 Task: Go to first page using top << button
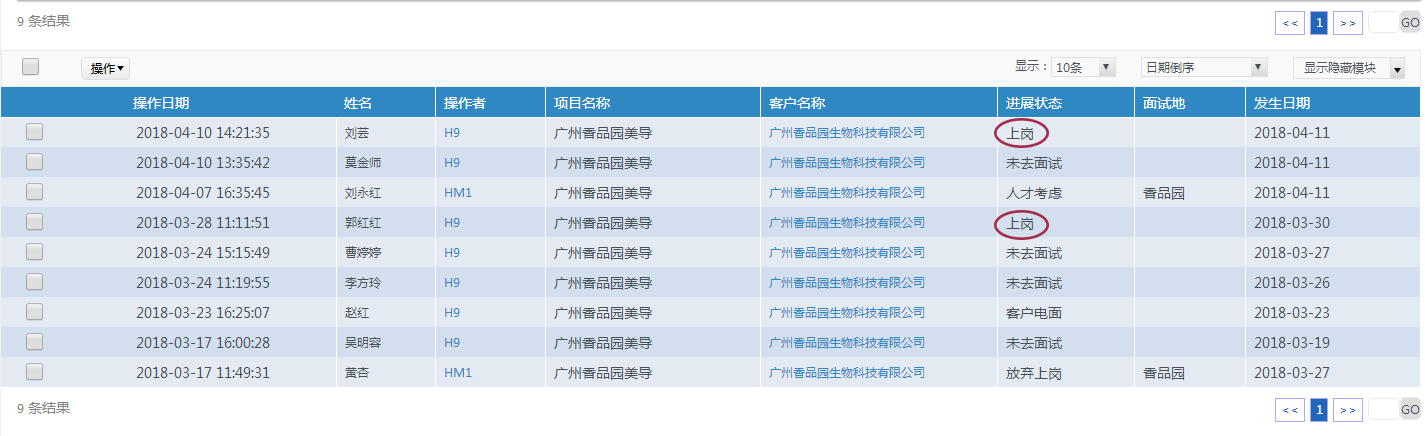pos(1290,23)
